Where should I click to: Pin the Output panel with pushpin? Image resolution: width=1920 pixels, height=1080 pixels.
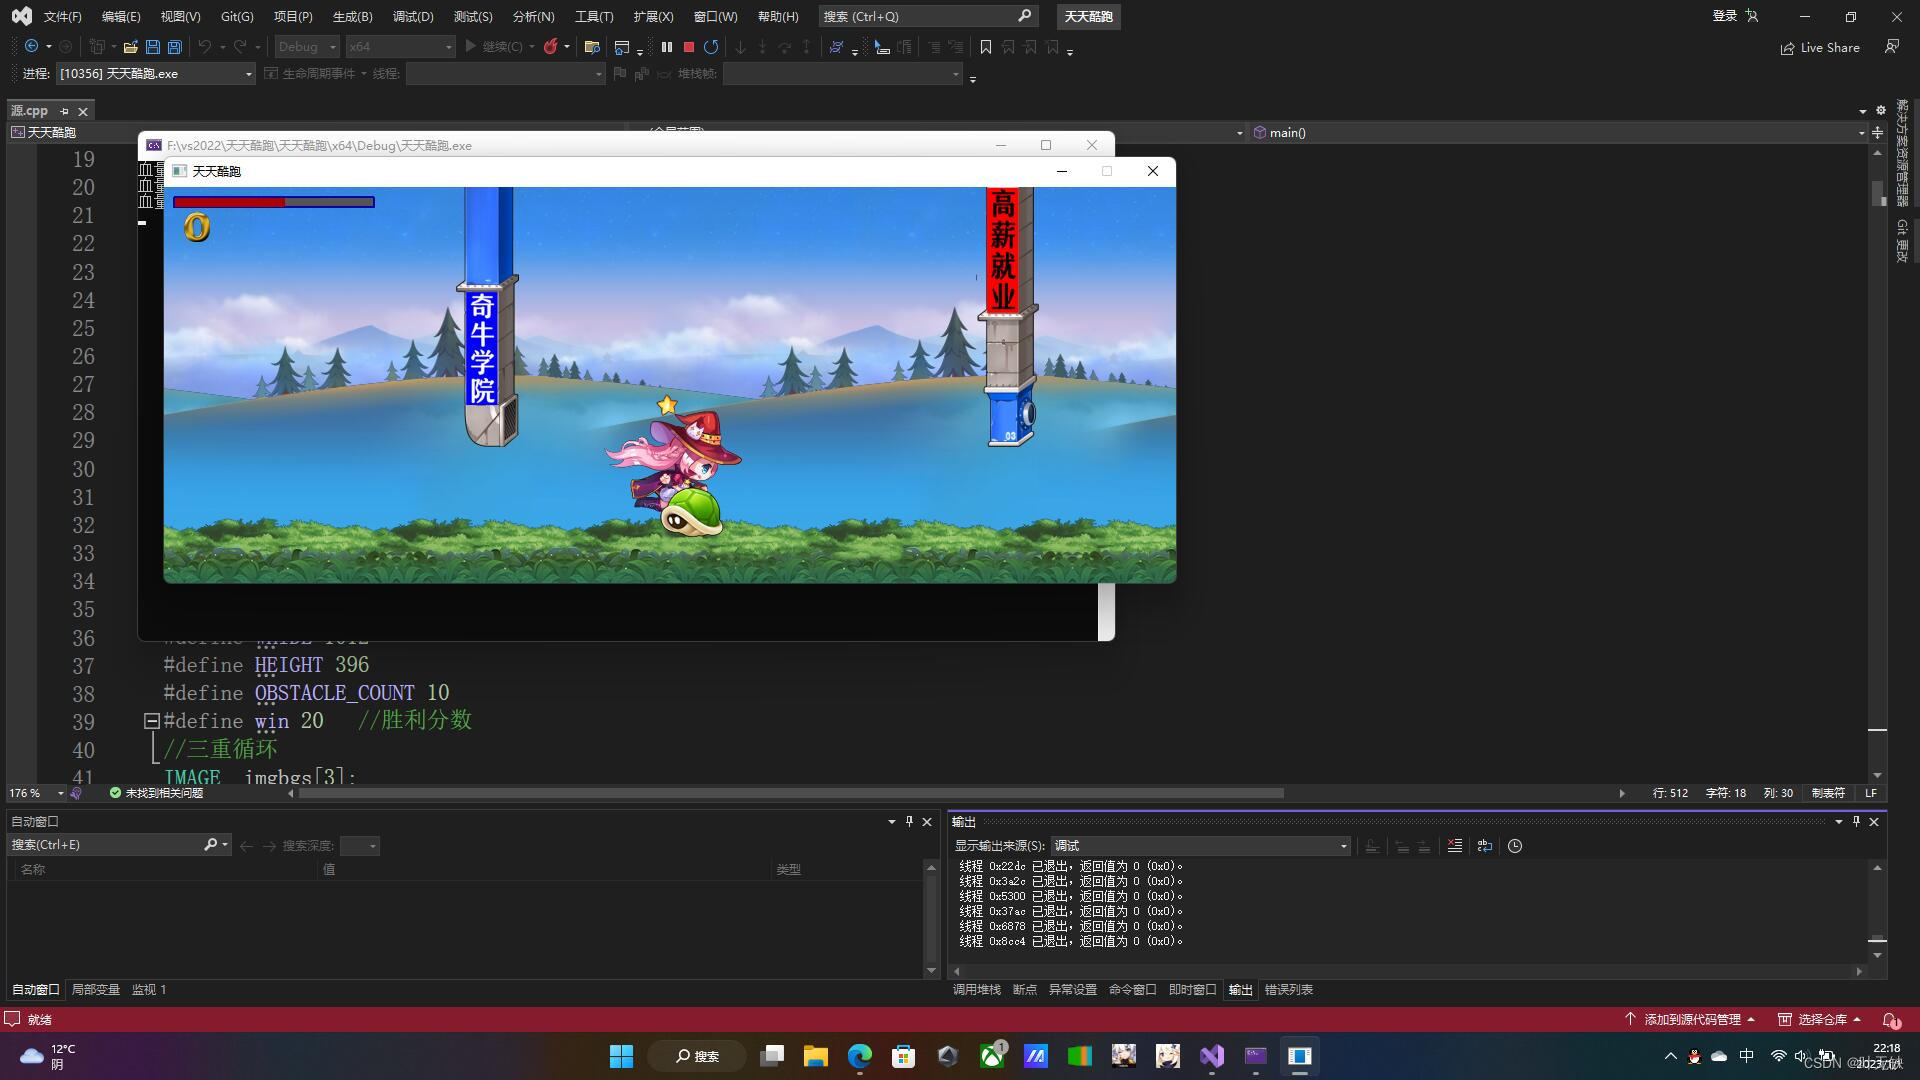1856,821
